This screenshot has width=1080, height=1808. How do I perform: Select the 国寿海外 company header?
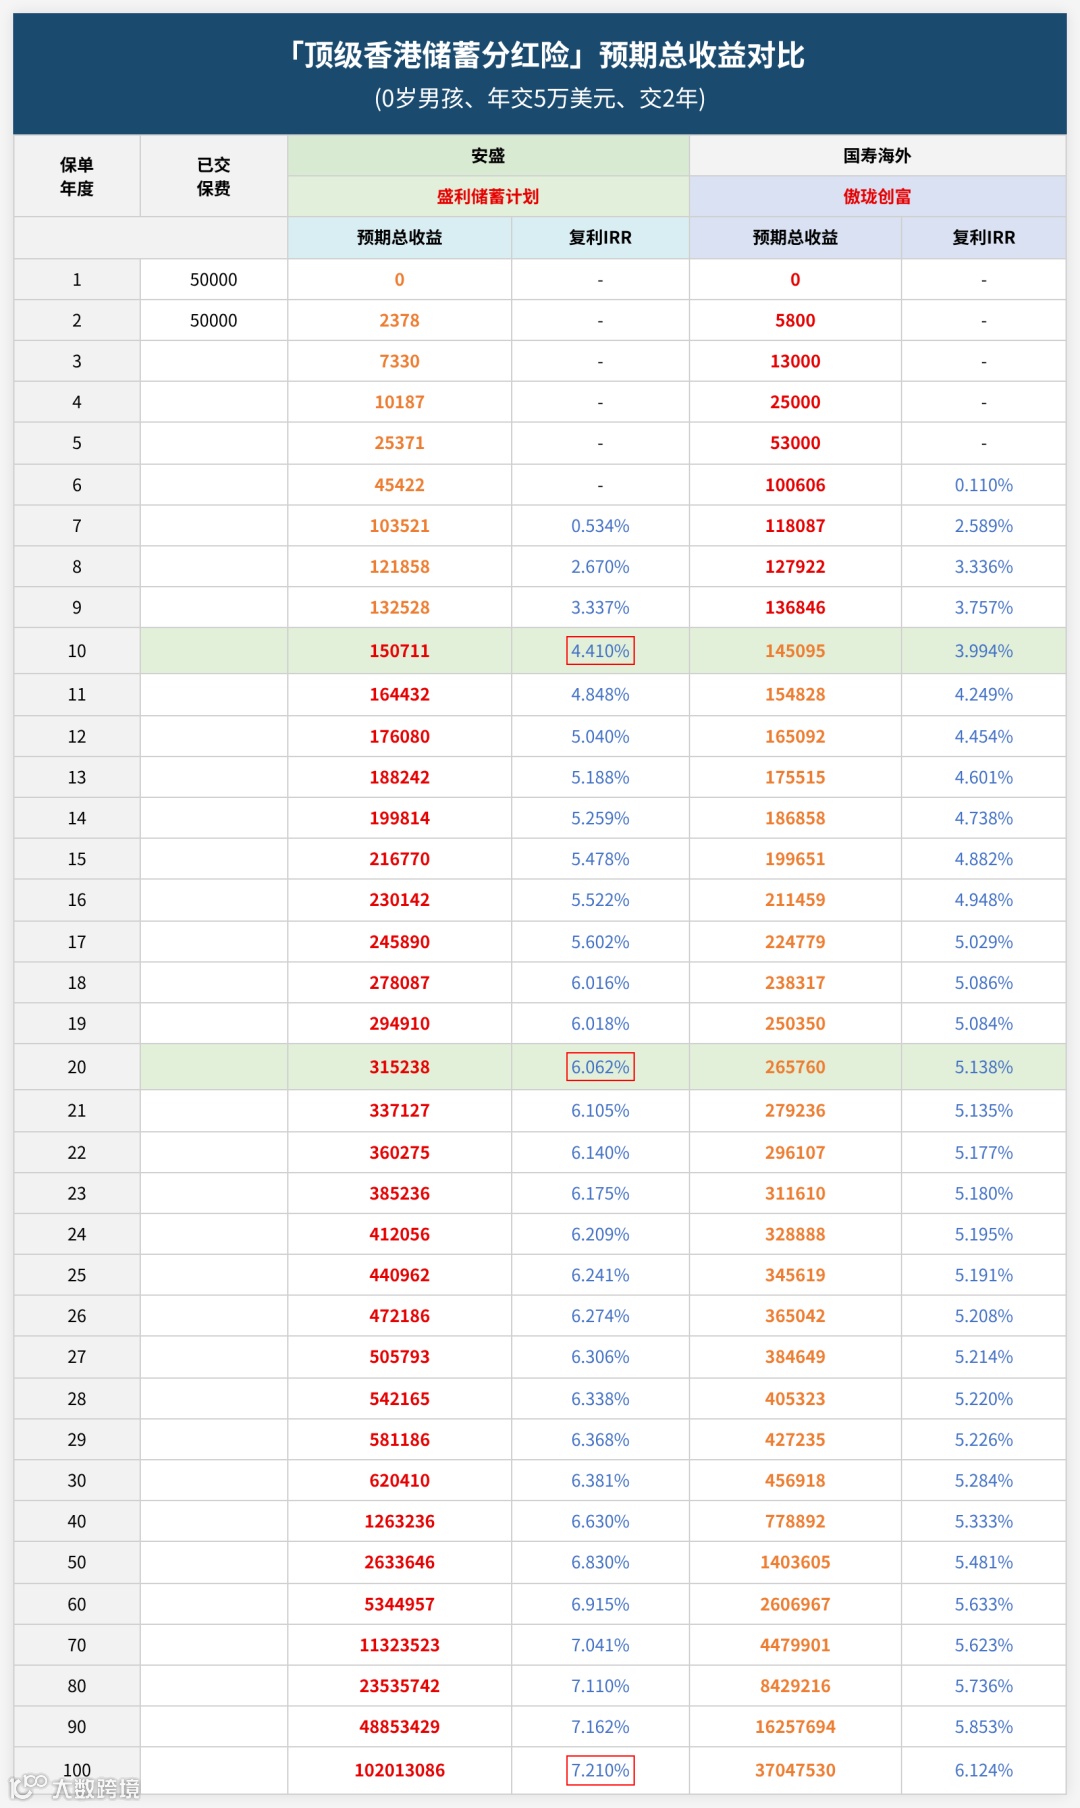click(877, 156)
